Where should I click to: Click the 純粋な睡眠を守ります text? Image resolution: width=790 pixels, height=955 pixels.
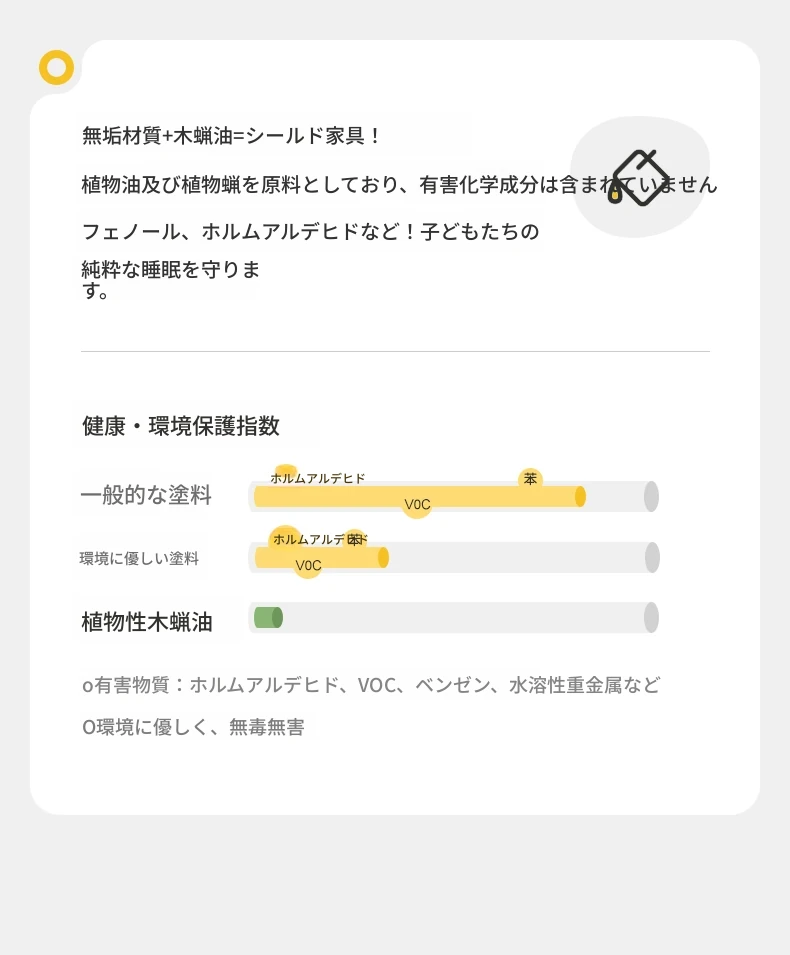pyautogui.click(x=171, y=280)
